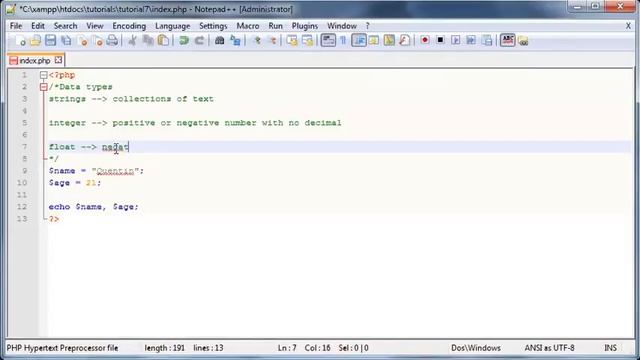
Task: Open the ? help menu
Action: (x=367, y=26)
